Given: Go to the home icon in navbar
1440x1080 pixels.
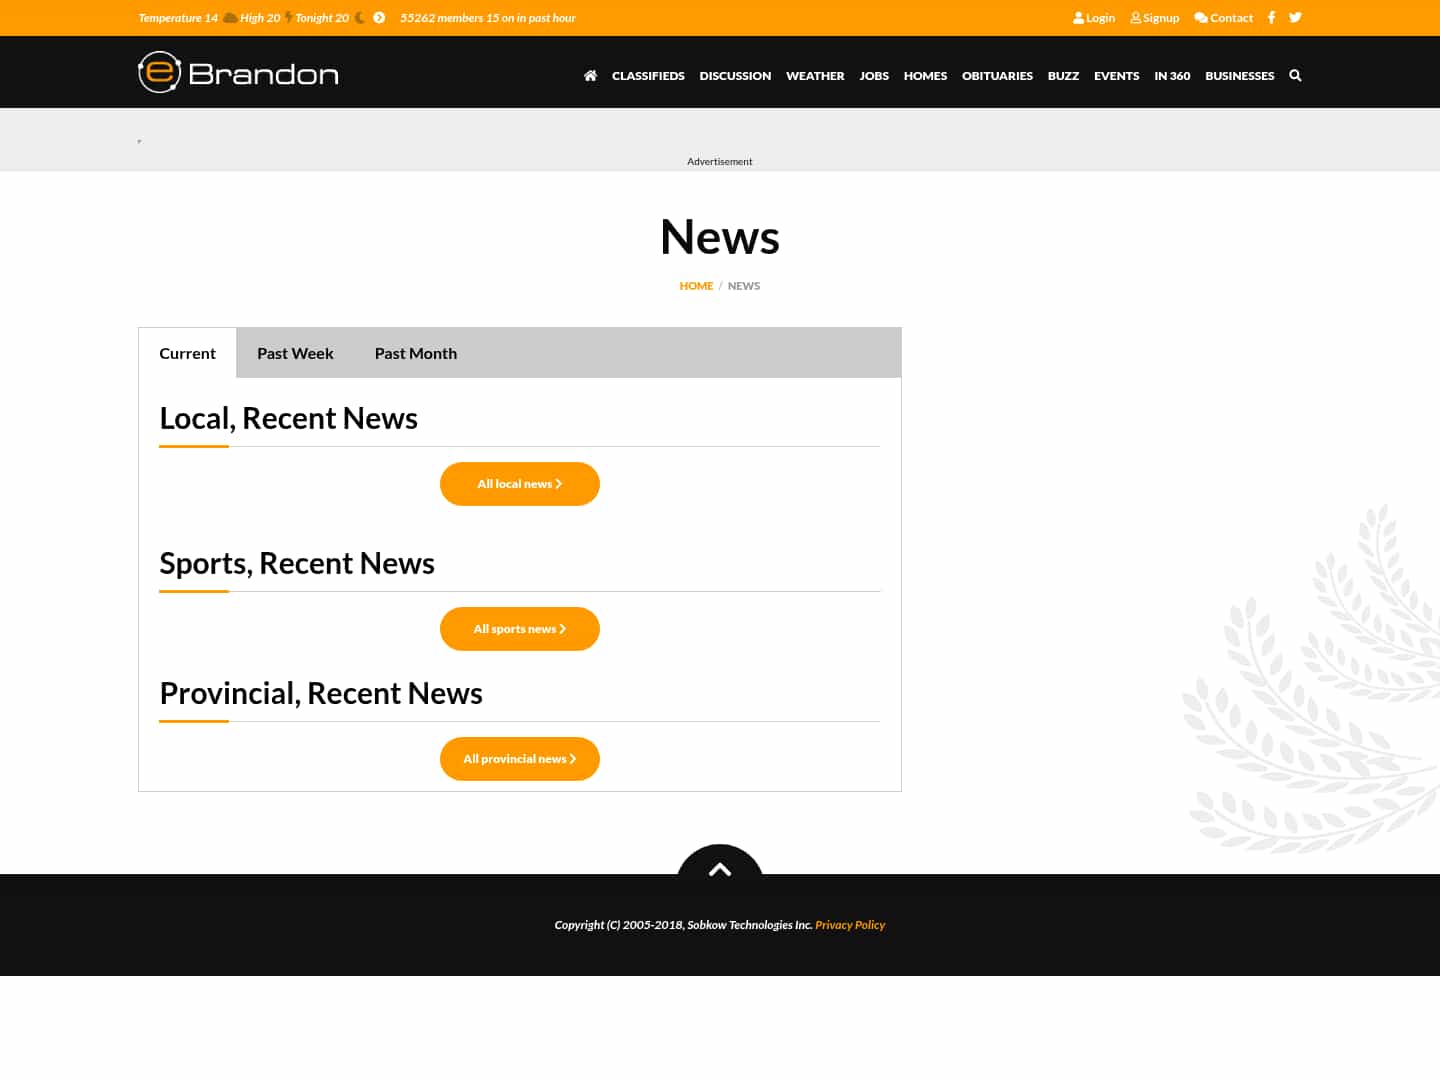Looking at the screenshot, I should pos(590,76).
